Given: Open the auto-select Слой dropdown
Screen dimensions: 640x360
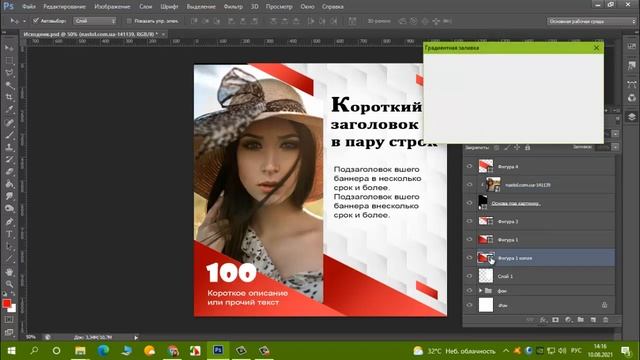Looking at the screenshot, I should 95,21.
